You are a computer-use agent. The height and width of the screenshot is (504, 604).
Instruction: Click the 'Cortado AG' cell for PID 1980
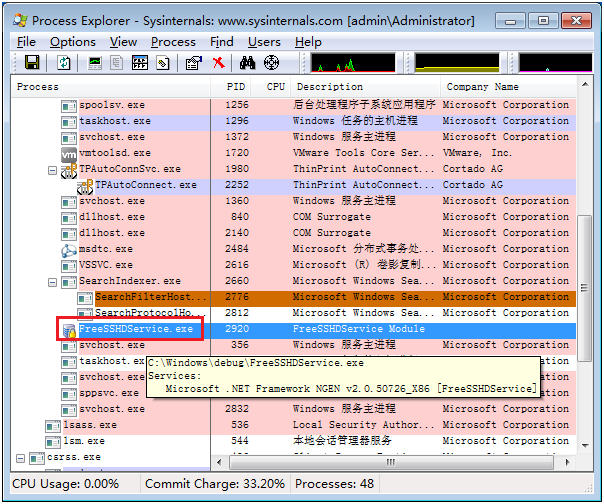(473, 169)
